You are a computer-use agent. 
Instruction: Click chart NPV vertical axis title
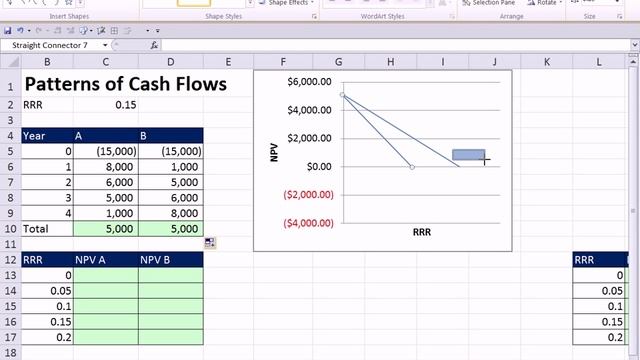(x=274, y=152)
